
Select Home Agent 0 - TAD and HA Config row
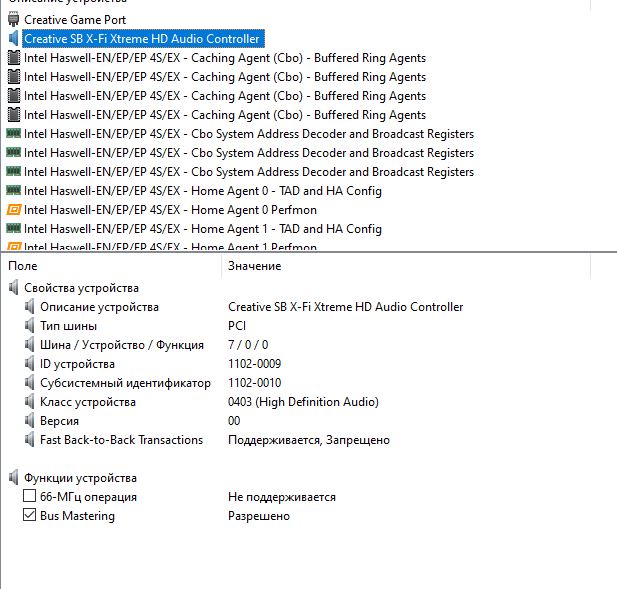[203, 191]
